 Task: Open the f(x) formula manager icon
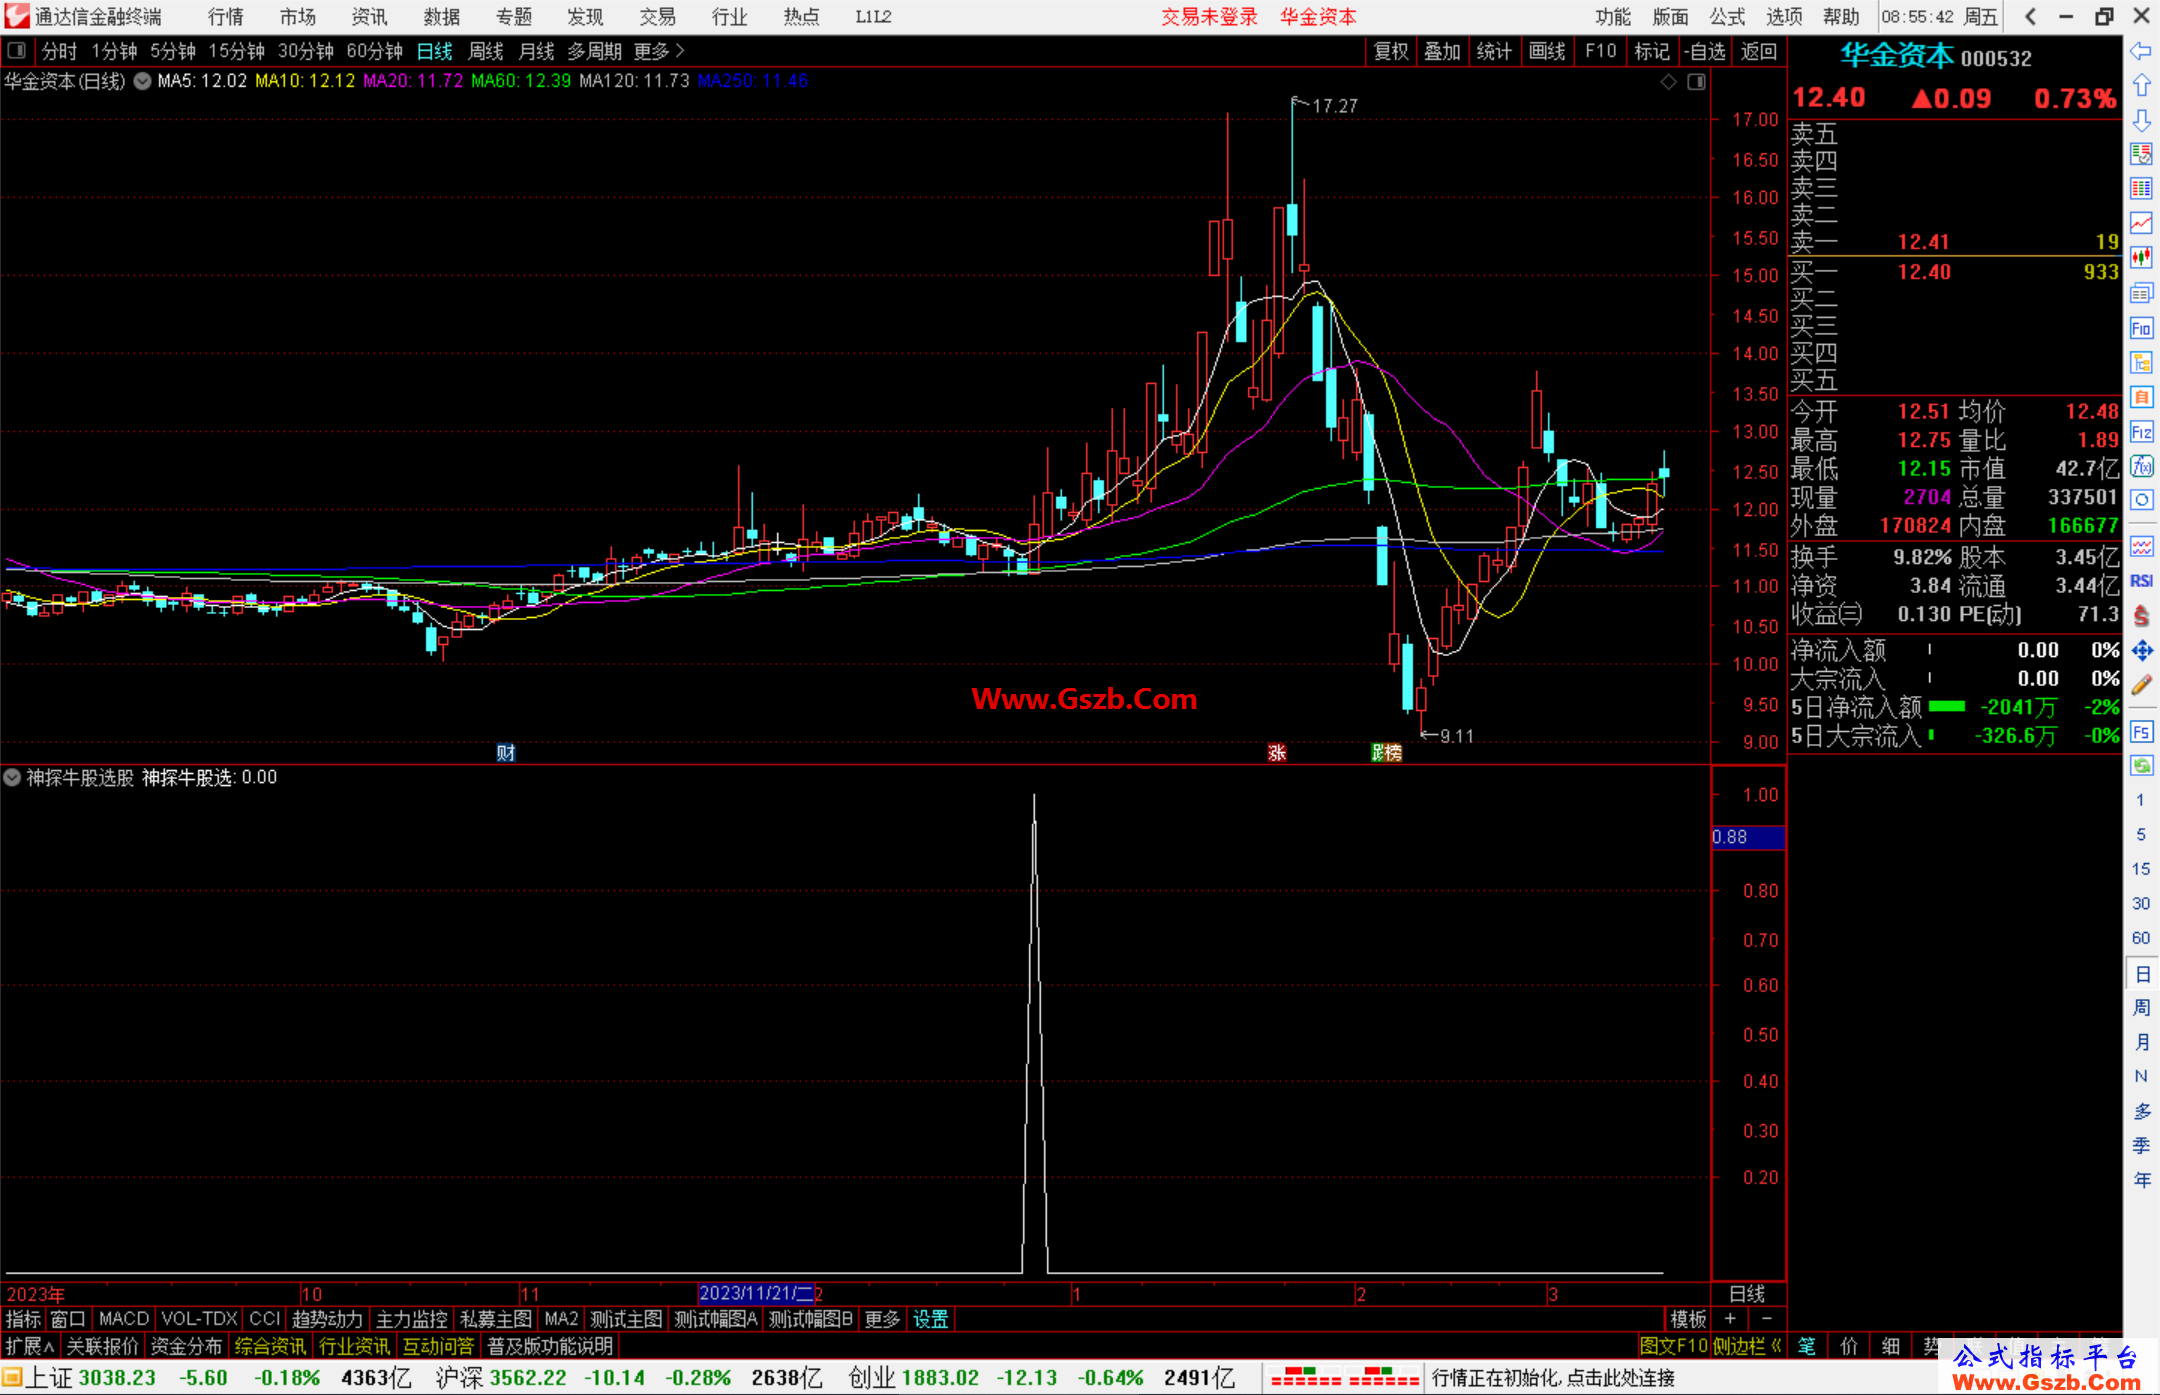click(x=2141, y=466)
